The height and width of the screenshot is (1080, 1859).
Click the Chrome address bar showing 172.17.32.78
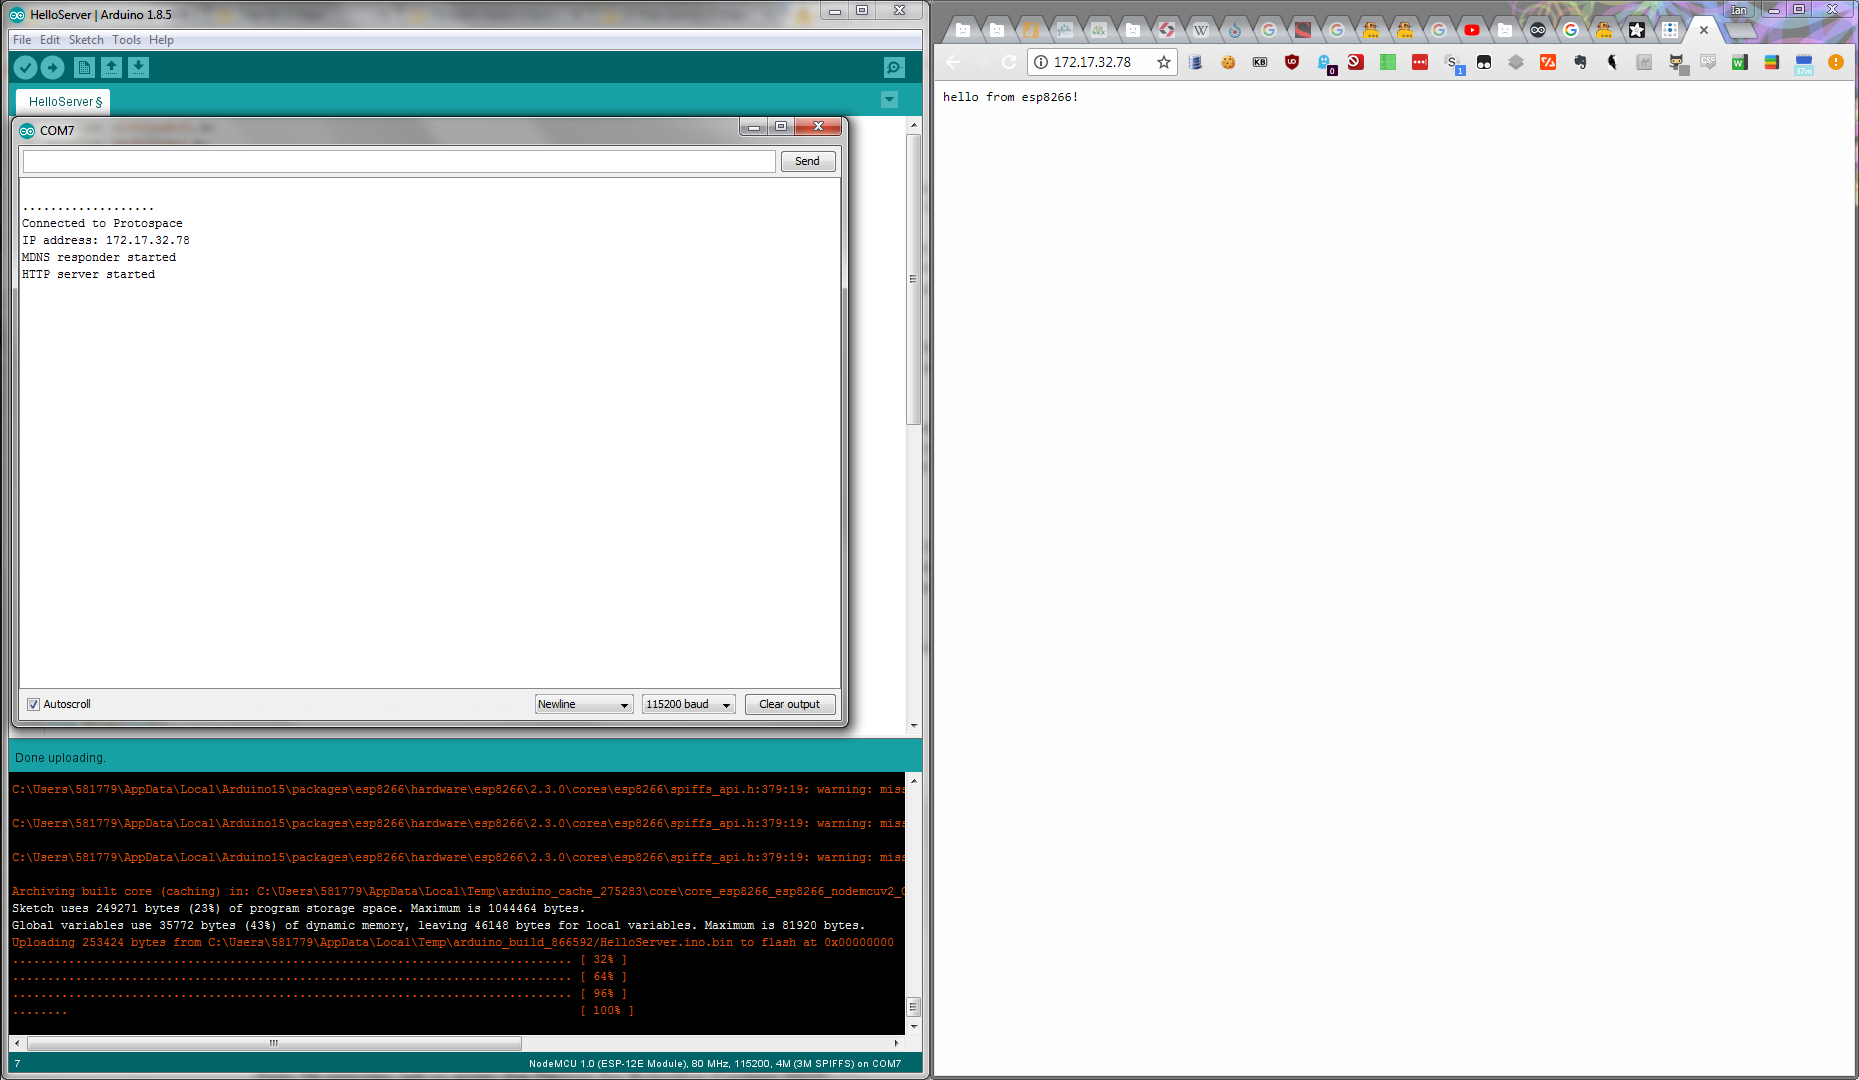click(x=1102, y=62)
